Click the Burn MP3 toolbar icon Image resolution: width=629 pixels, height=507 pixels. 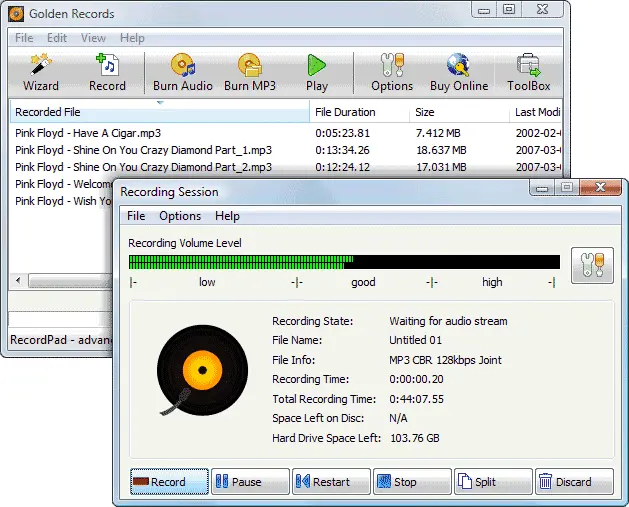click(249, 73)
